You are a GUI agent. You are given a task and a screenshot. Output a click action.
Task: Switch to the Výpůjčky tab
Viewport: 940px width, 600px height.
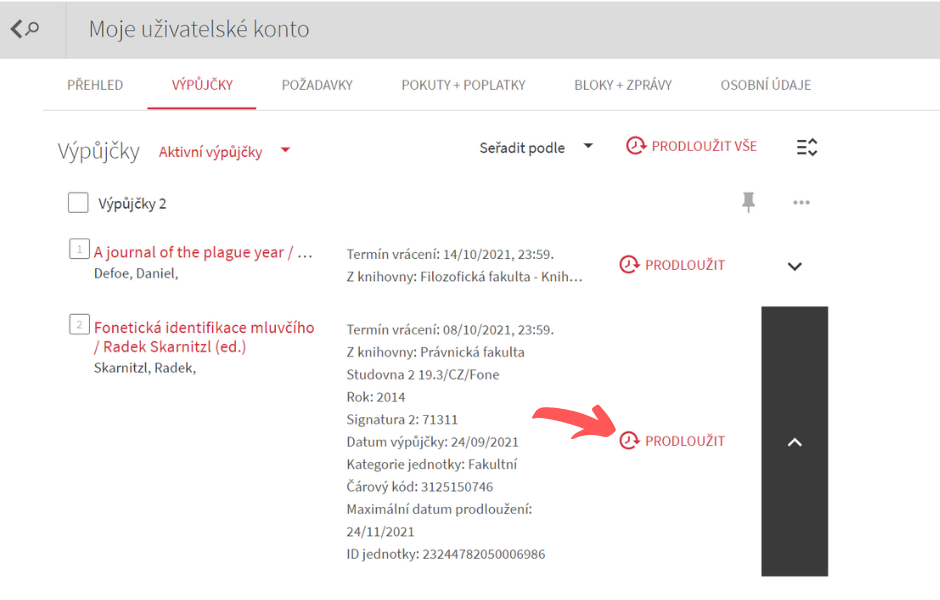202,85
